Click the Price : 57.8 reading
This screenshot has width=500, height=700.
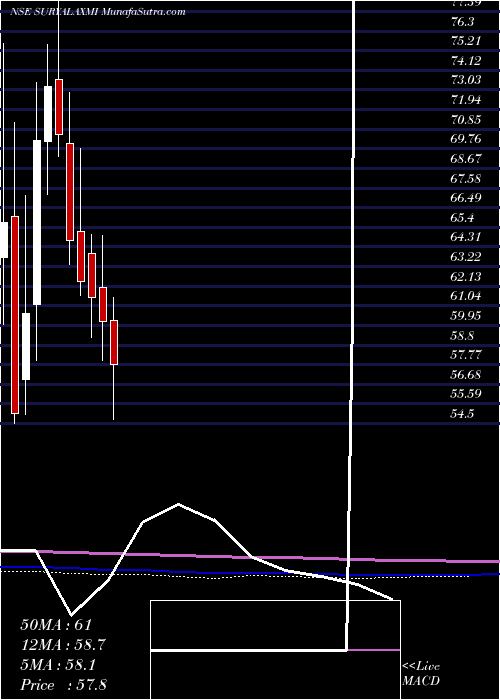point(63,684)
